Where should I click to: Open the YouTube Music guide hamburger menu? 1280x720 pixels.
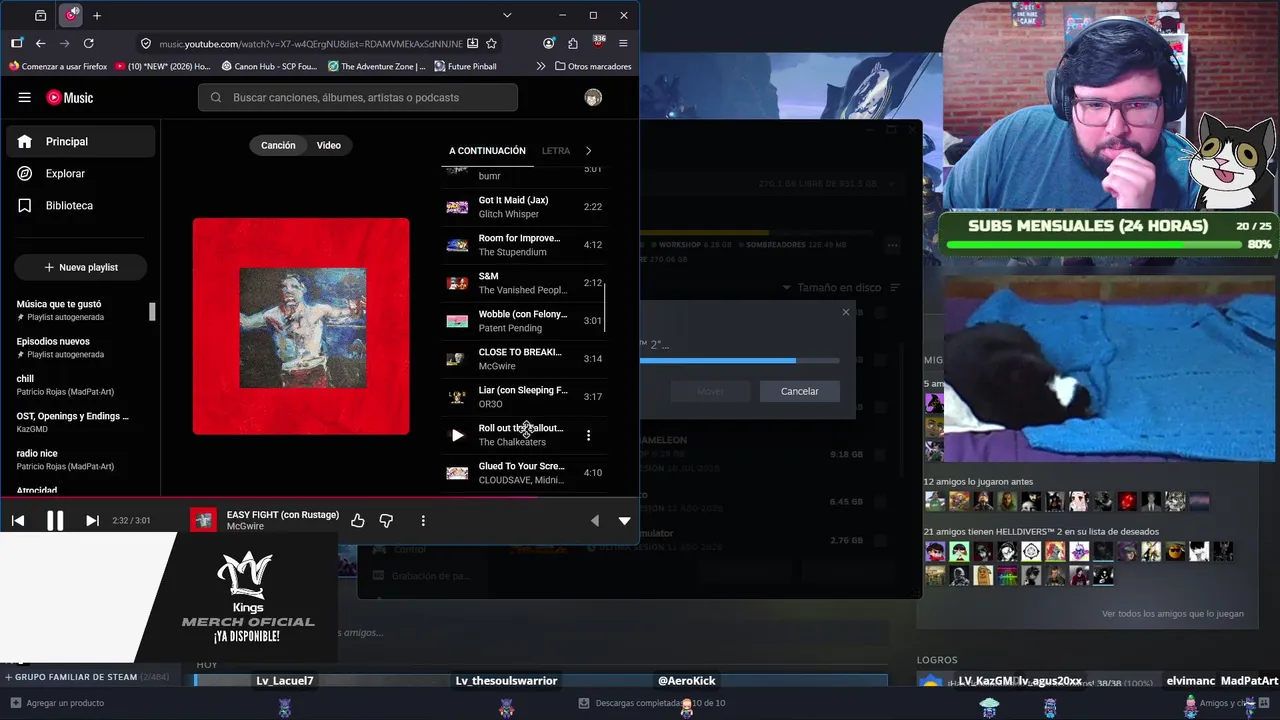(x=24, y=97)
